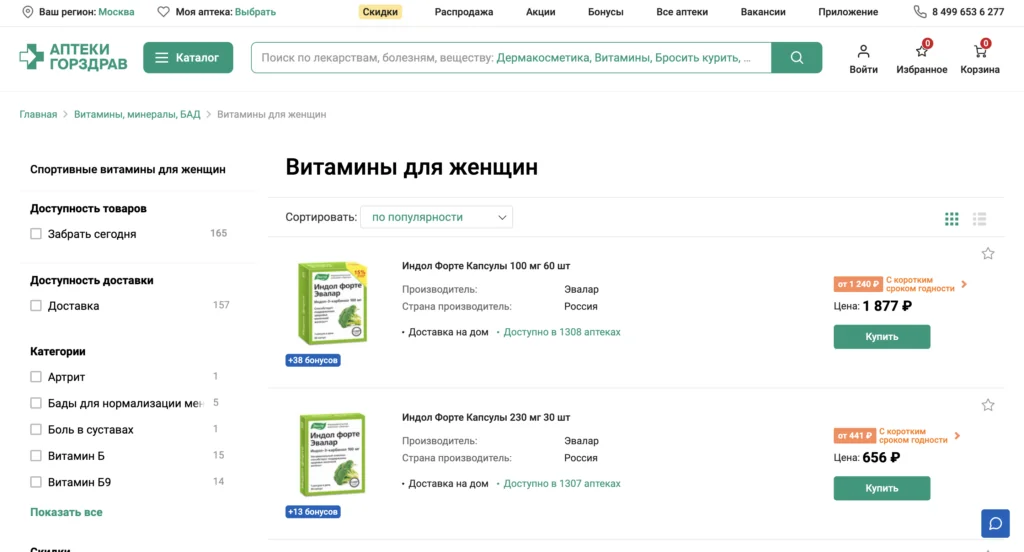Viewport: 1024px width, 552px height.
Task: Open Индол Форте Капсулы 100 мг title
Action: 486,266
